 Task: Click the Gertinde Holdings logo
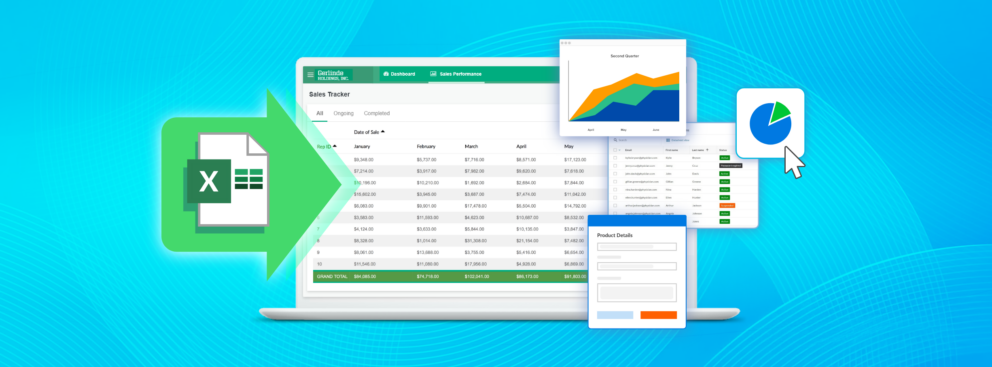pyautogui.click(x=333, y=74)
